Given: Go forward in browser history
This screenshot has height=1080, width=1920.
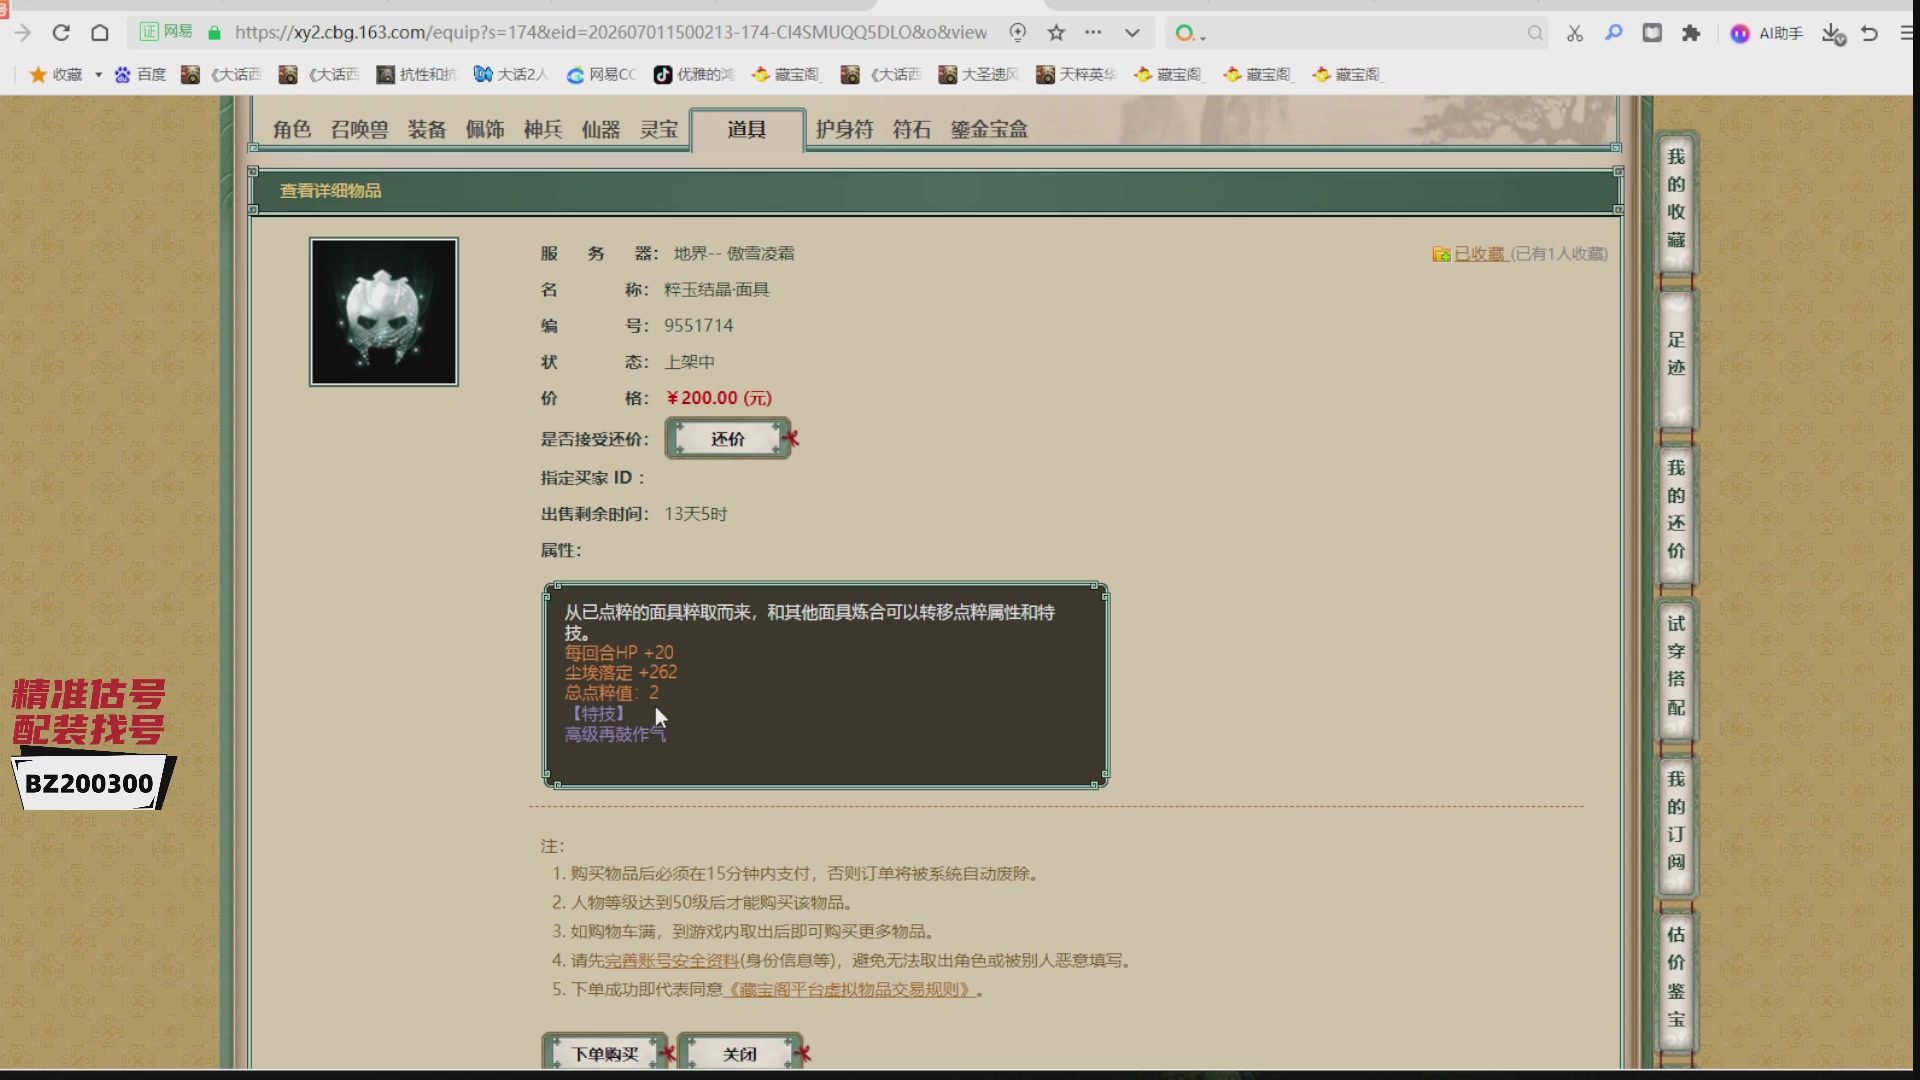Looking at the screenshot, I should point(22,33).
